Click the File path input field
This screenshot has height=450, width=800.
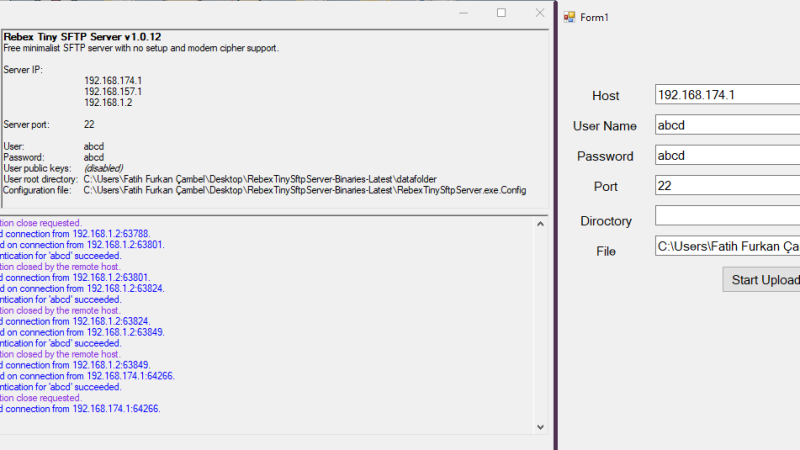click(728, 246)
